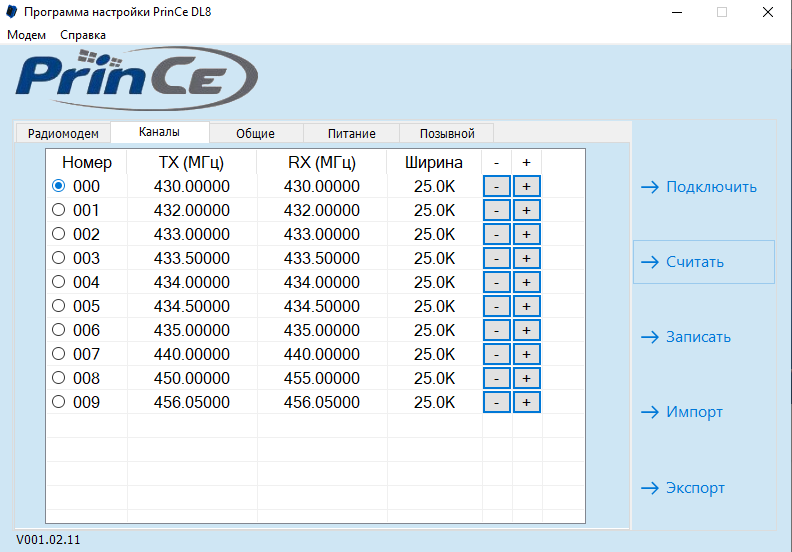Switch to the Каналы tab
The image size is (792, 552).
pyautogui.click(x=159, y=132)
